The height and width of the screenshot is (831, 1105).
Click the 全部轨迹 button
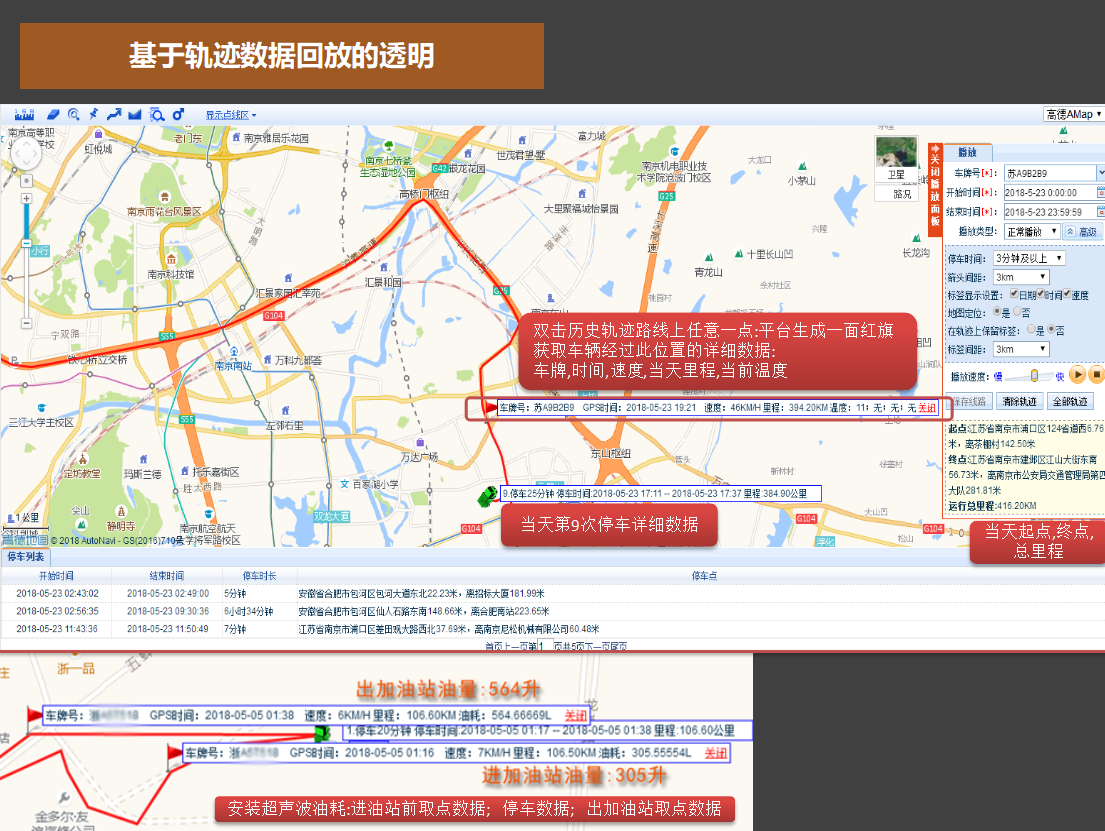click(x=1069, y=401)
